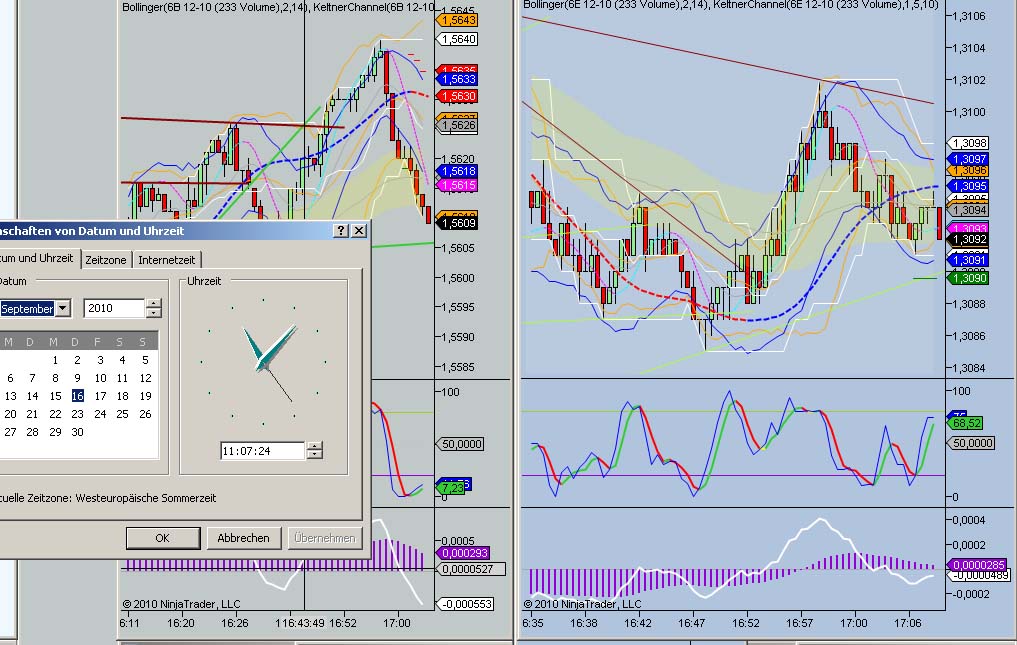Click the 0,0000285 purple marker on right chart
This screenshot has height=645, width=1017.
point(977,565)
